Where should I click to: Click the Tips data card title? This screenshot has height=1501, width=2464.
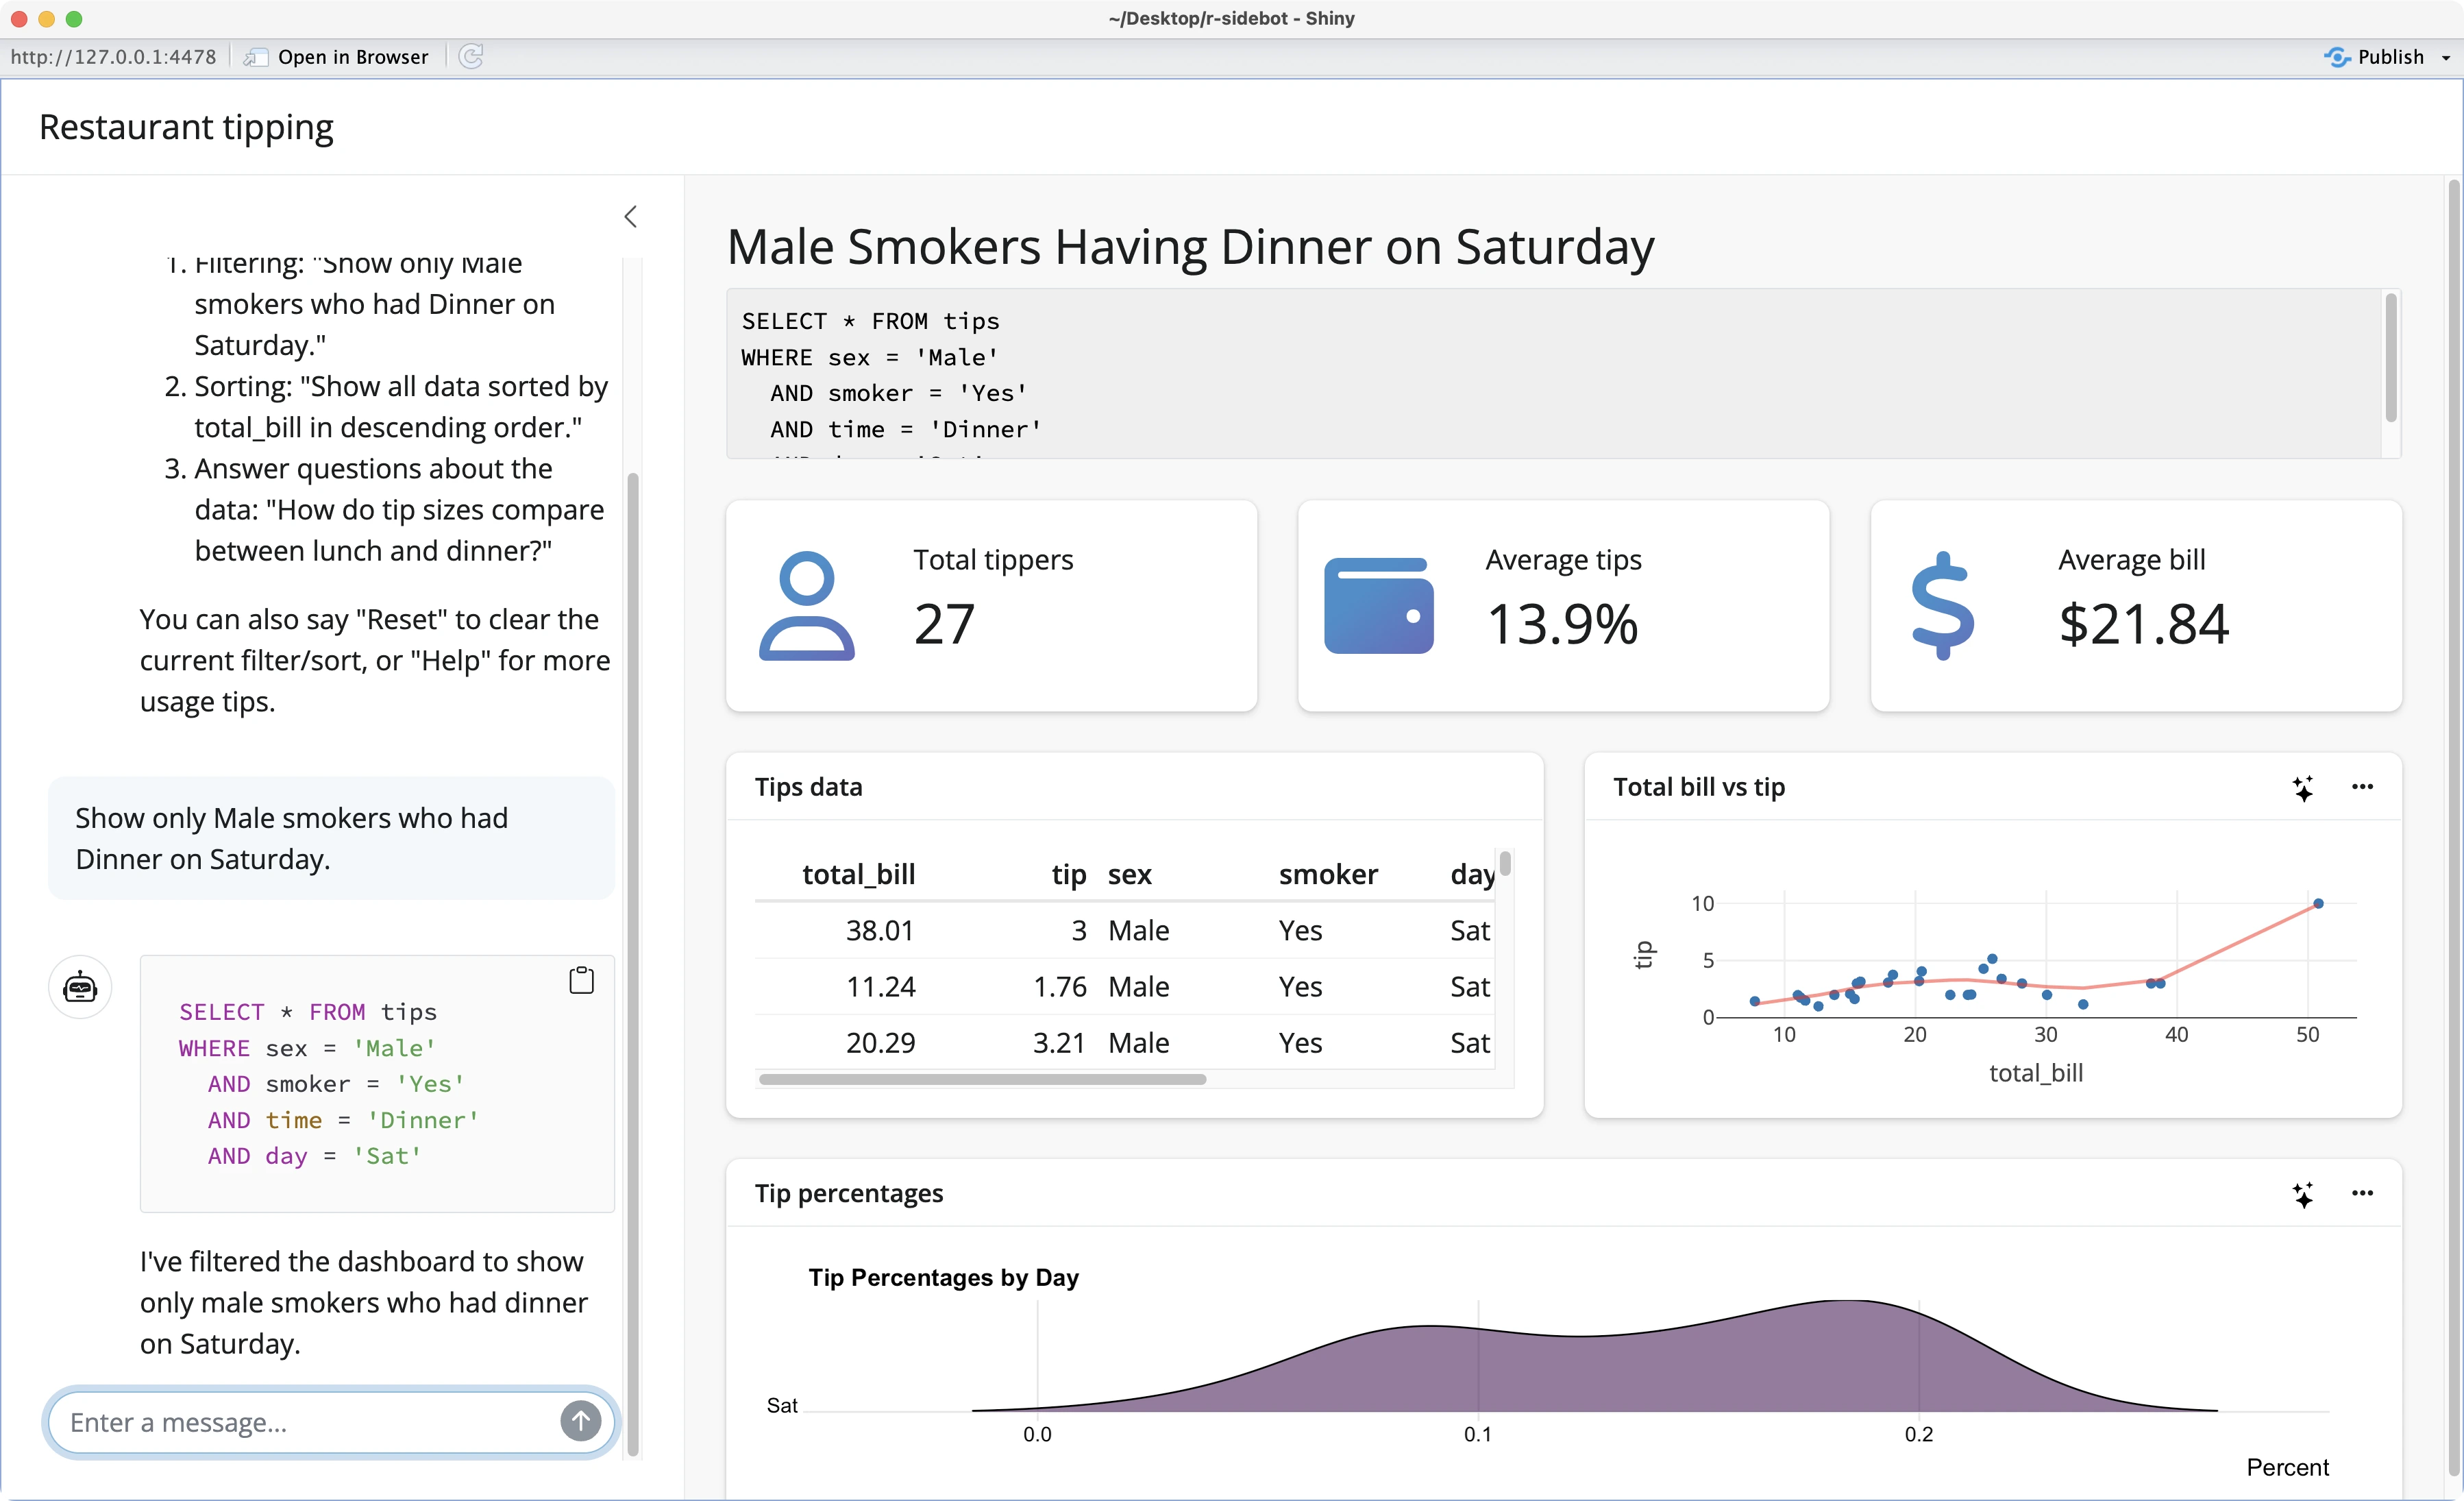click(808, 787)
